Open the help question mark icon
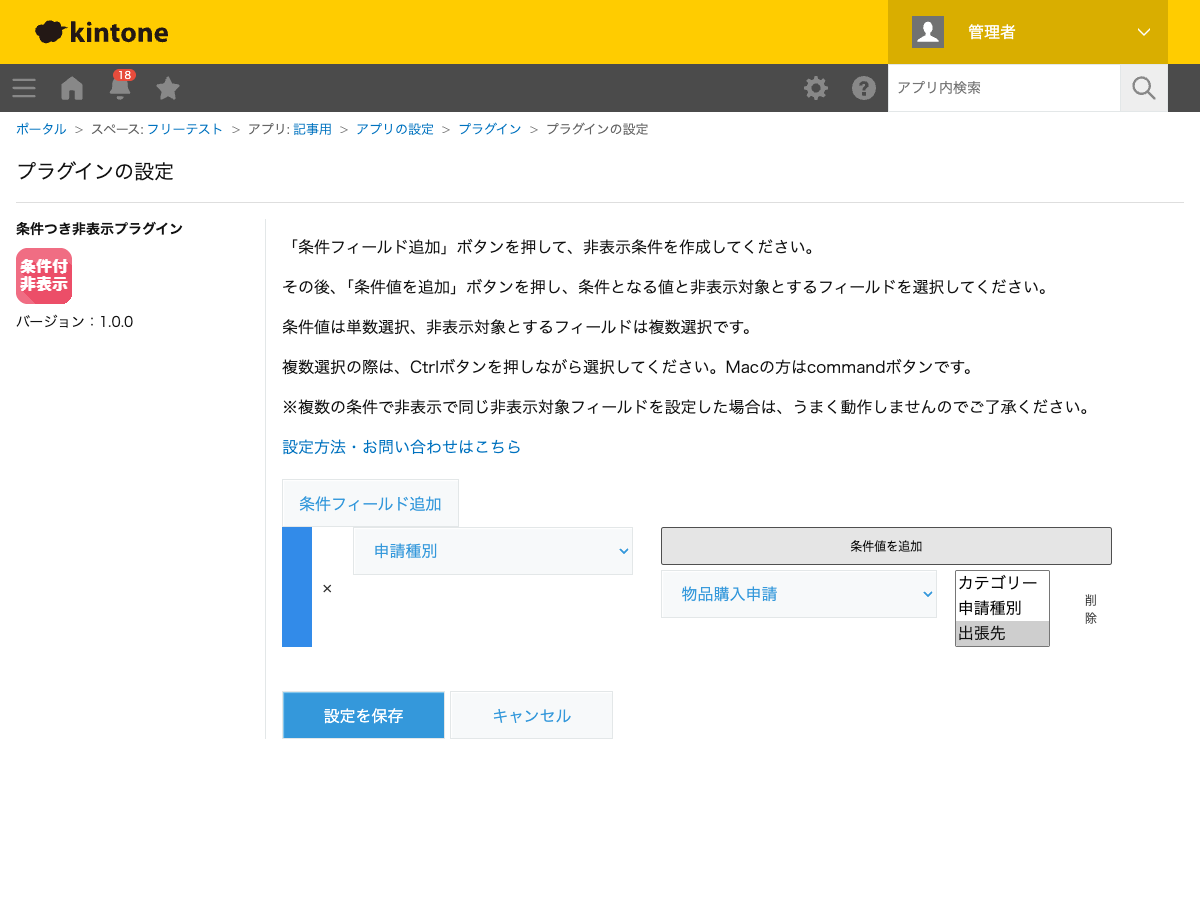 tap(864, 88)
